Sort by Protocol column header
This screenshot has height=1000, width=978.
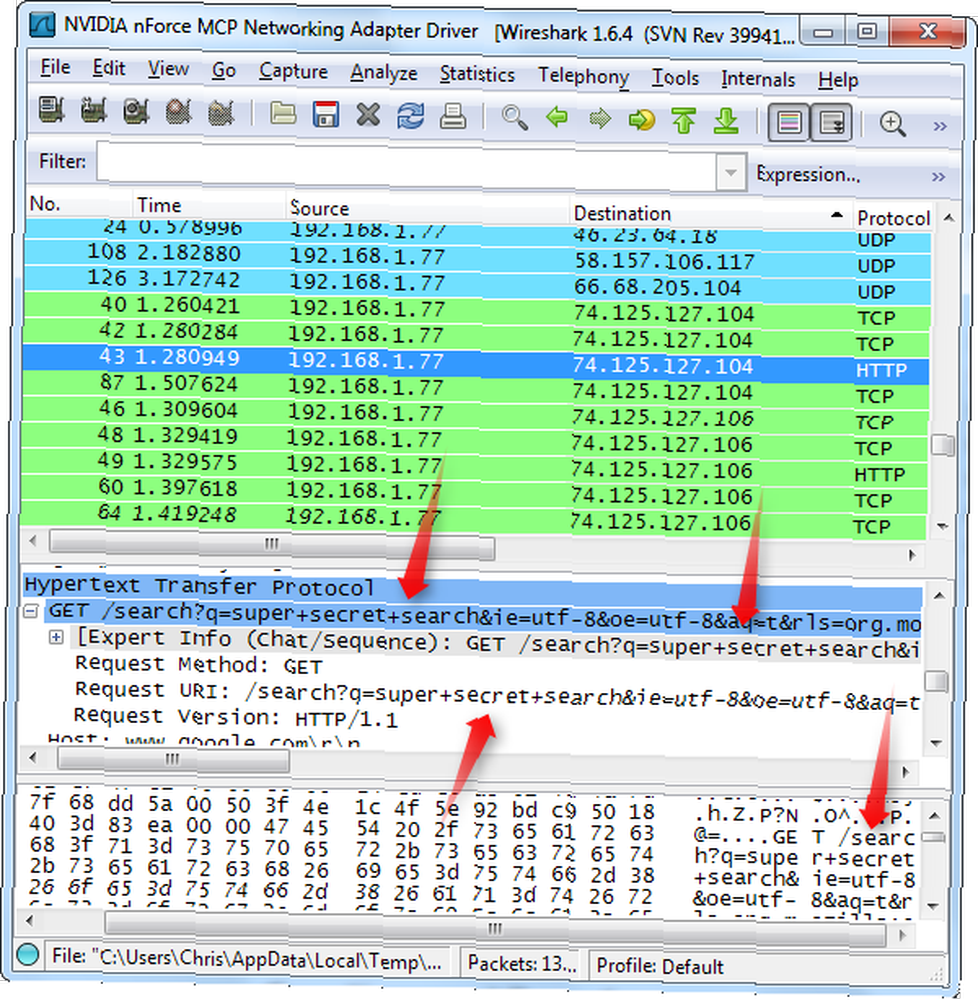tap(893, 219)
